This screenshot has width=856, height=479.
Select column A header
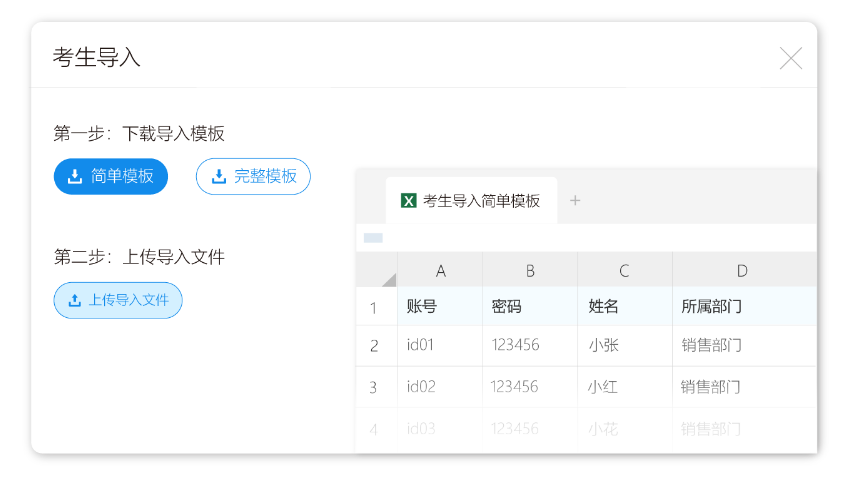[440, 270]
